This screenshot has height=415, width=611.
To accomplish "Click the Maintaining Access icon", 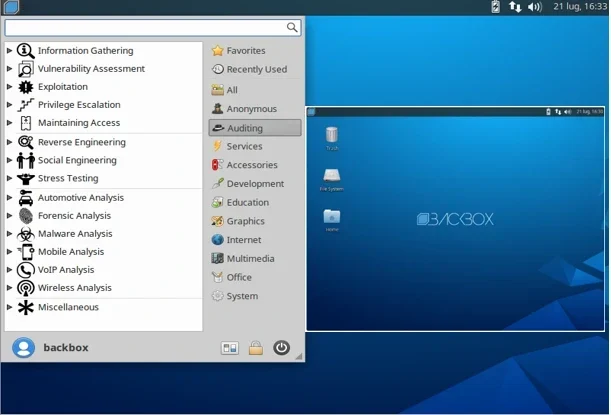I will point(26,123).
